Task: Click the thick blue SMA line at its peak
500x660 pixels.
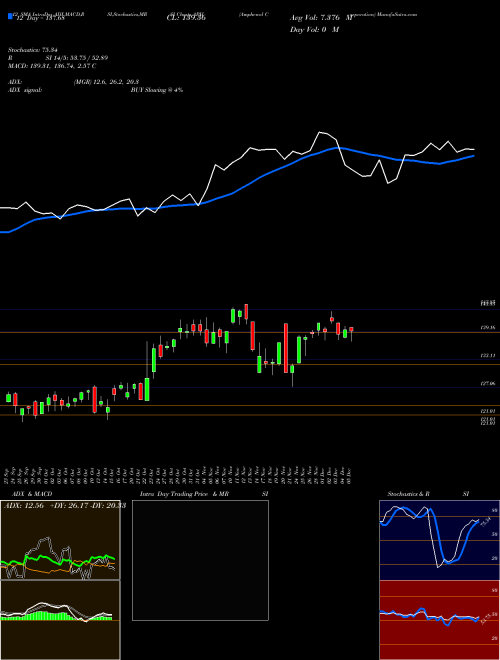Action: click(x=339, y=148)
